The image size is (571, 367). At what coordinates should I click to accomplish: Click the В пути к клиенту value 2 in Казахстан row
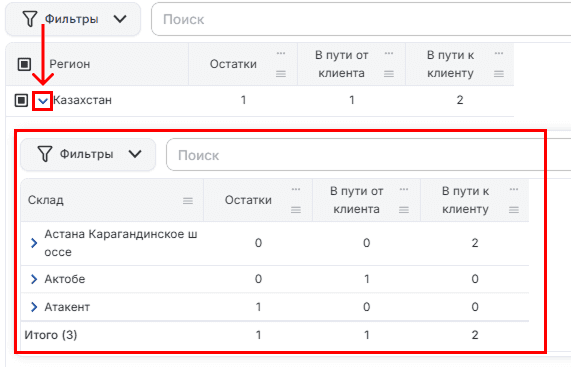(460, 100)
